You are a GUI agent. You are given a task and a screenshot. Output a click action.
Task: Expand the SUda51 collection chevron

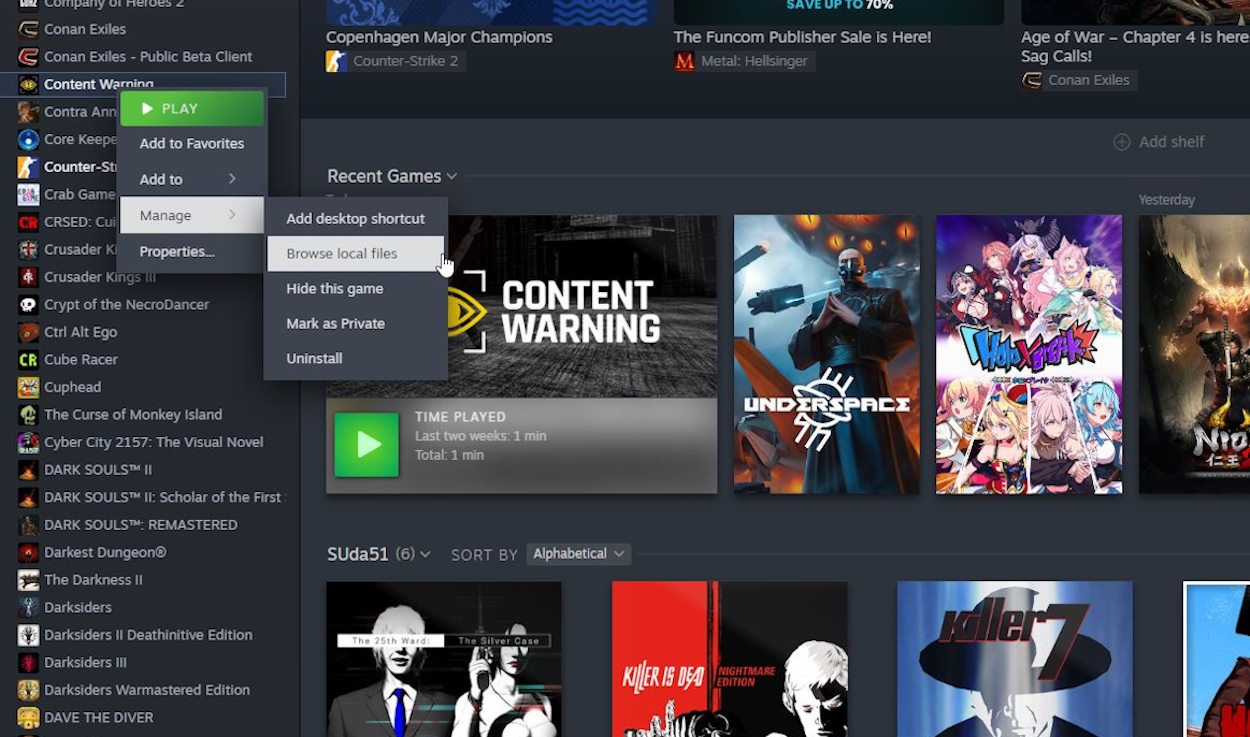point(426,555)
